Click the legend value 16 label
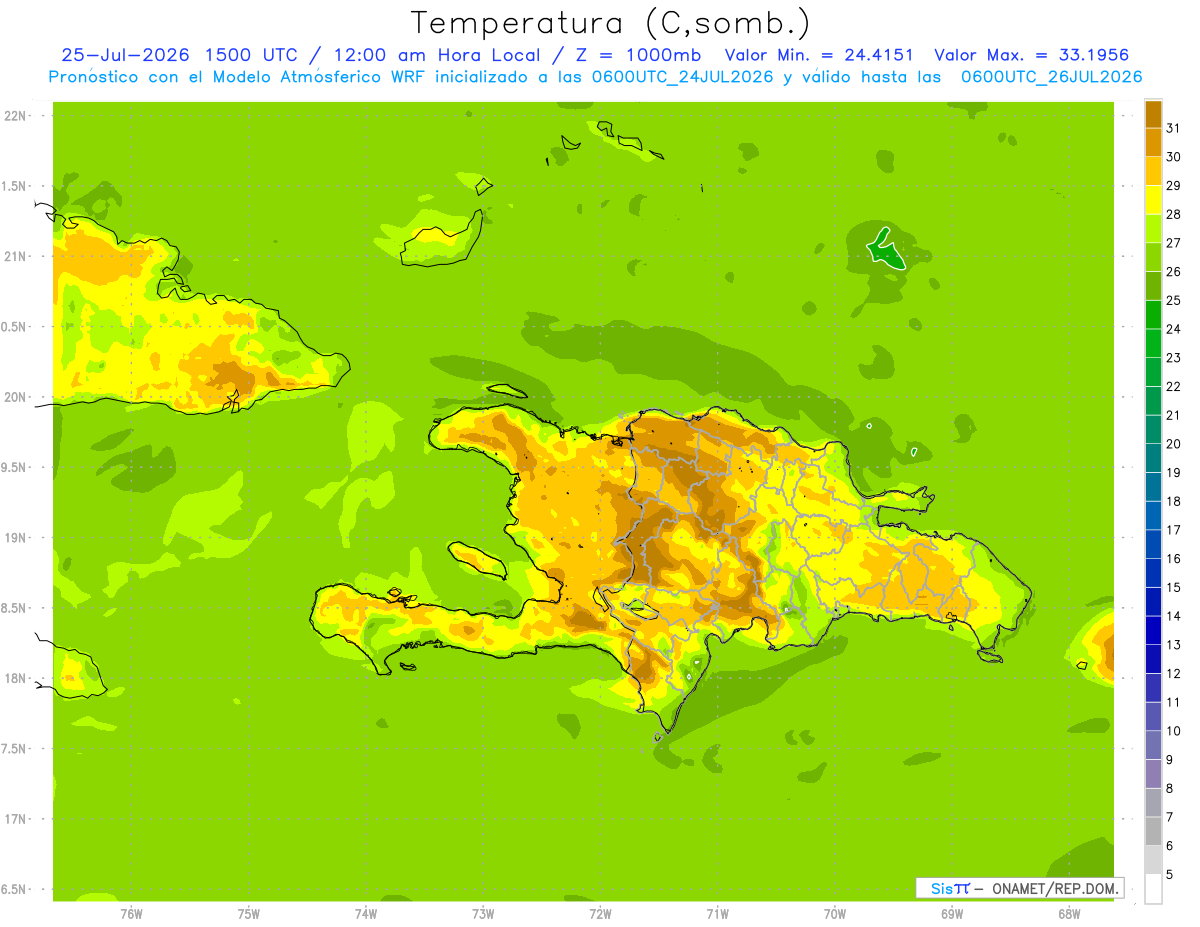 [x=1174, y=558]
